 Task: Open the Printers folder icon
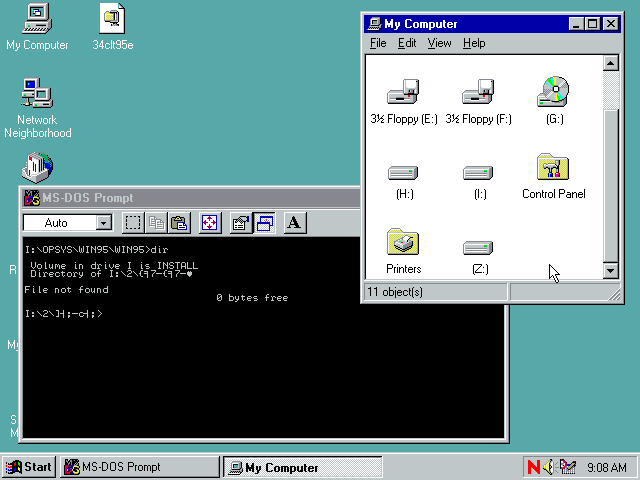(403, 242)
